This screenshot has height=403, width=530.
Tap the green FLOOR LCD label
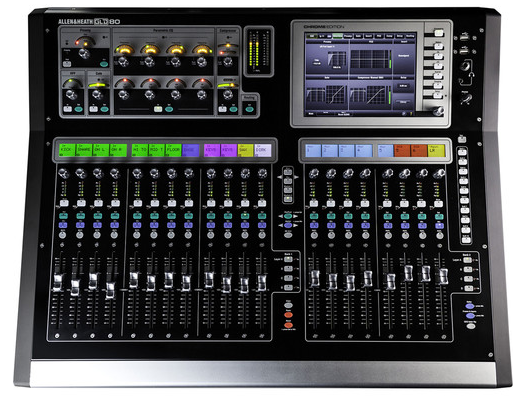[x=173, y=150]
